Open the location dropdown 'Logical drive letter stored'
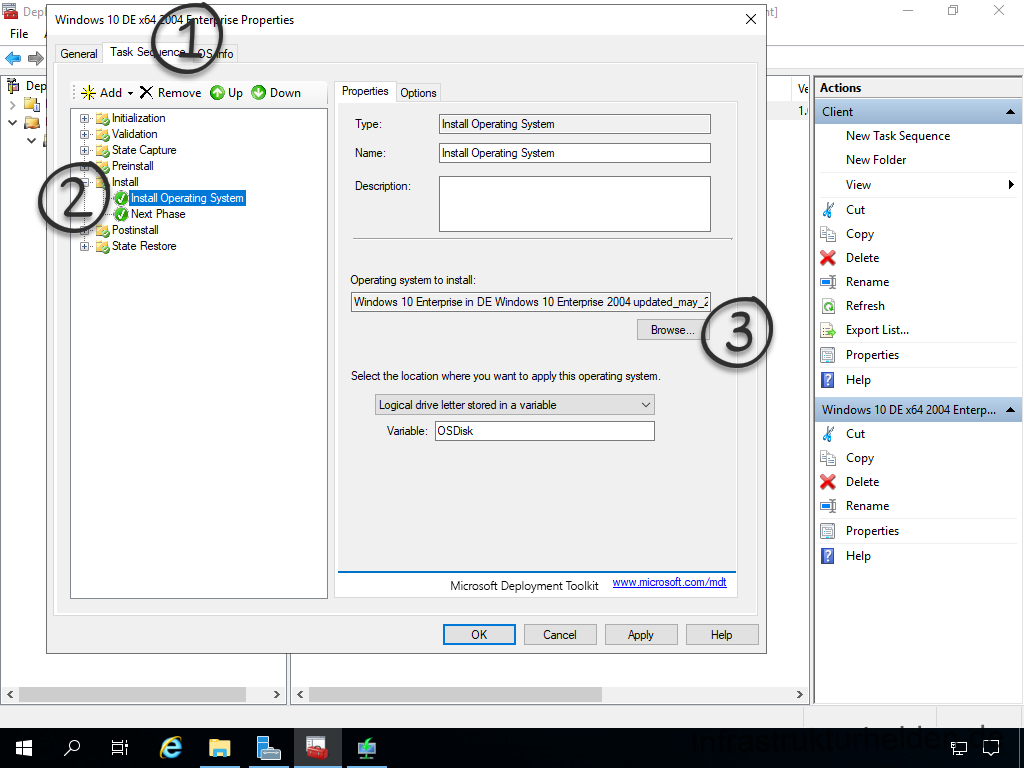This screenshot has height=768, width=1024. (x=515, y=405)
